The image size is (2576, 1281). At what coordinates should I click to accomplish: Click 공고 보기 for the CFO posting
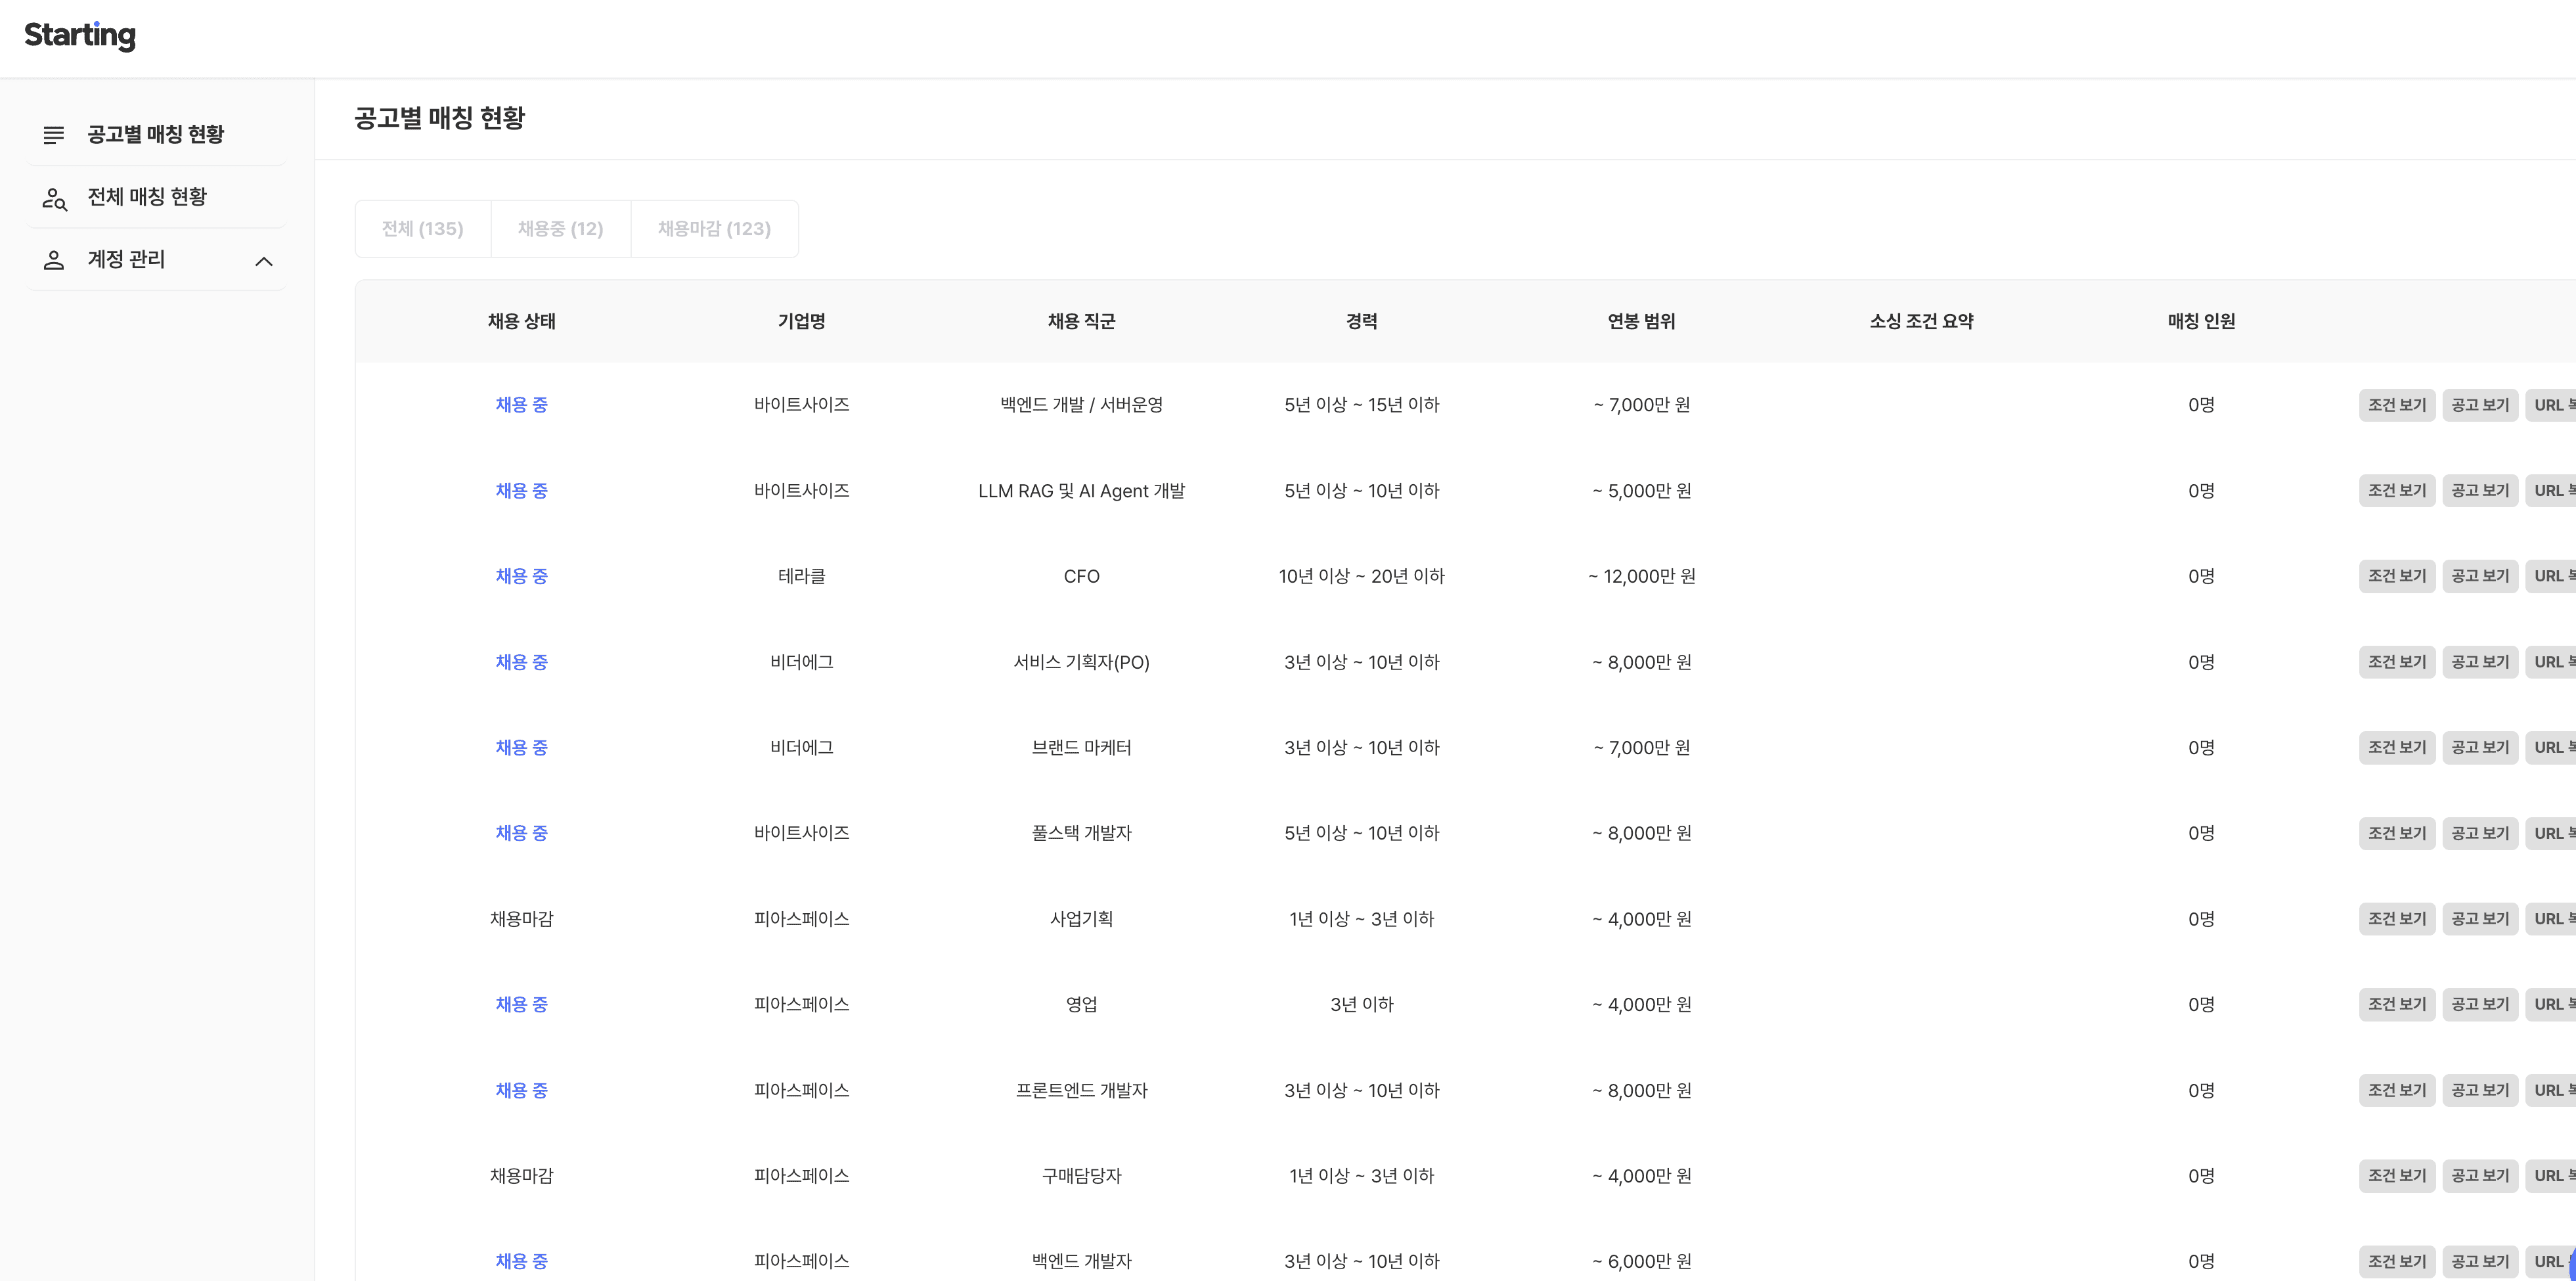[2479, 576]
